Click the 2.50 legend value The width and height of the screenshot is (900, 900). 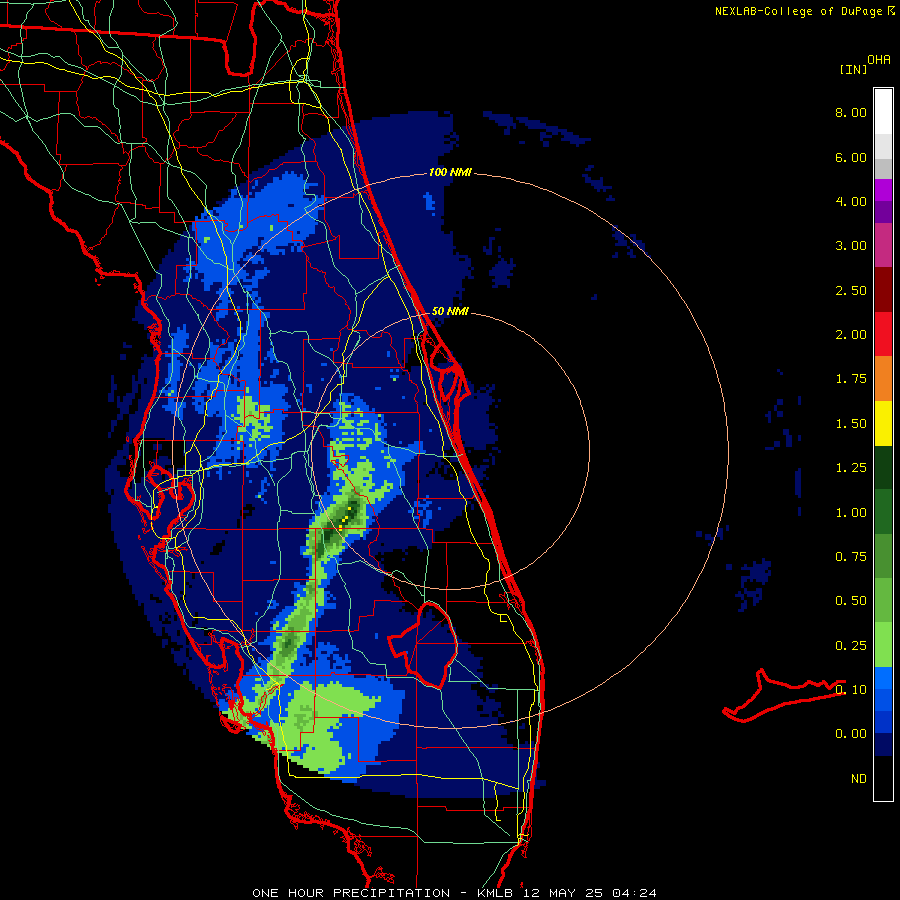(x=851, y=290)
